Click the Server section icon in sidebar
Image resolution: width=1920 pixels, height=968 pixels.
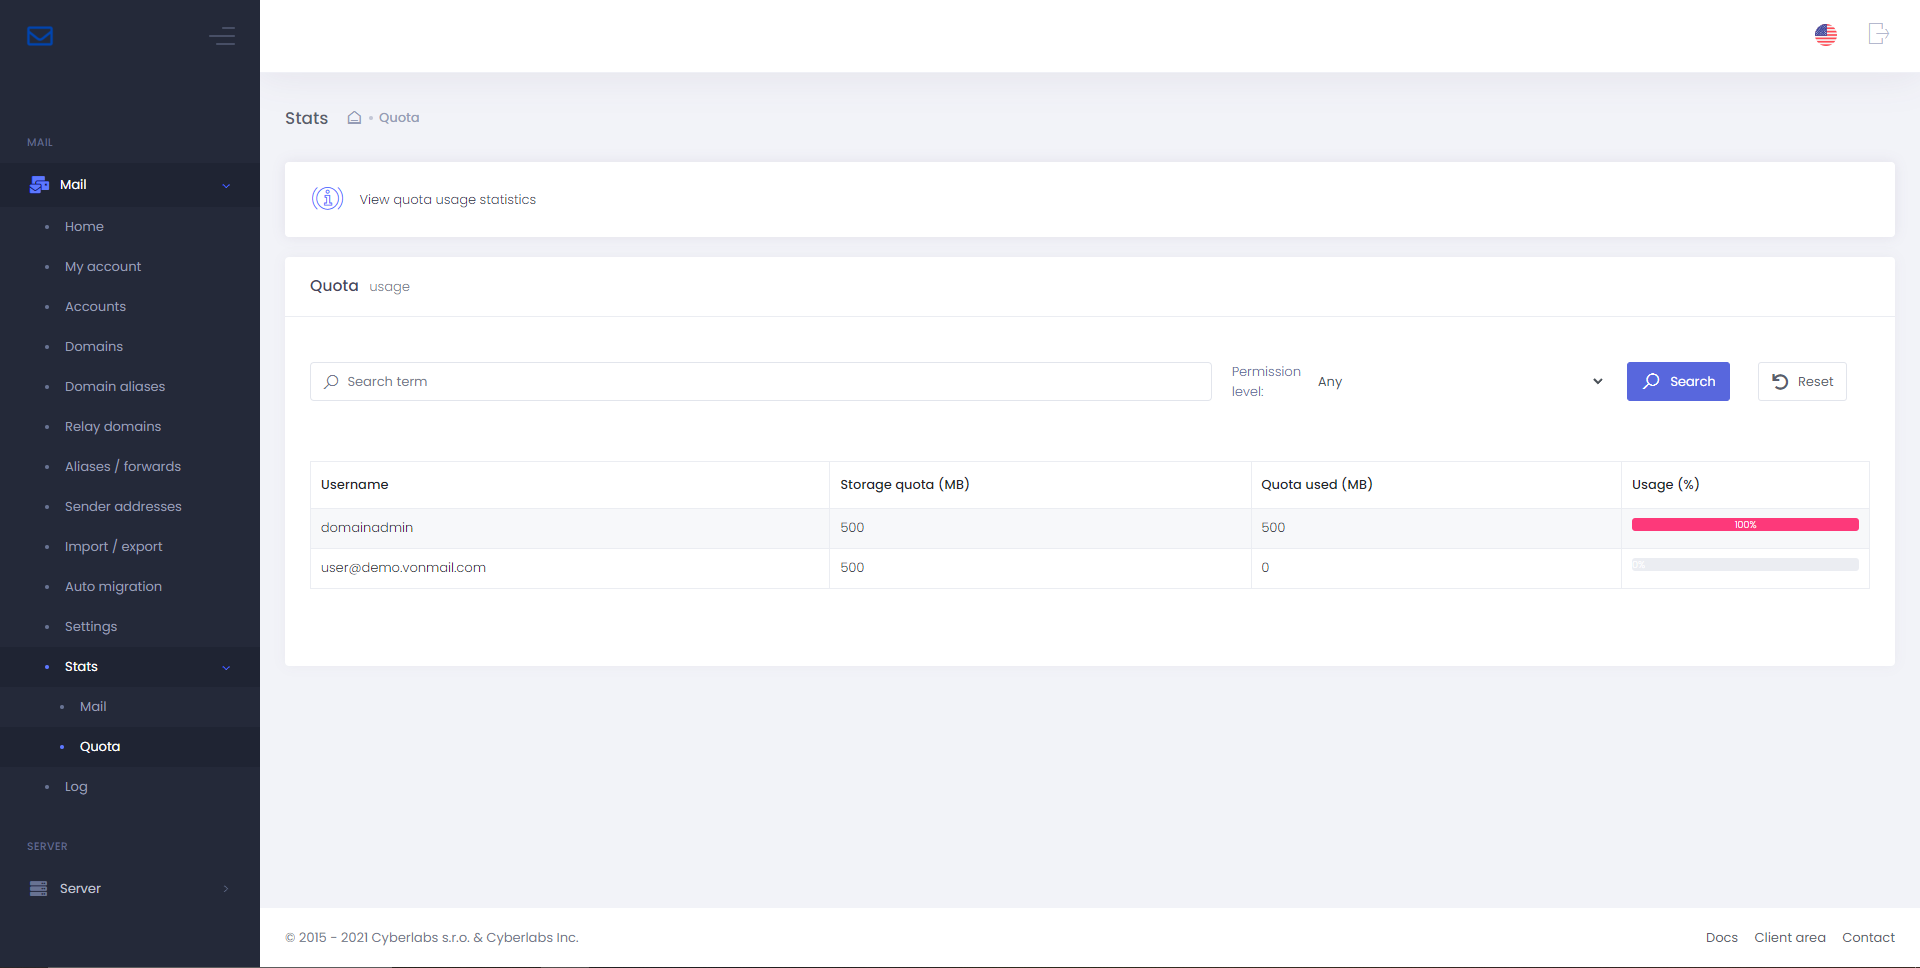click(x=39, y=888)
